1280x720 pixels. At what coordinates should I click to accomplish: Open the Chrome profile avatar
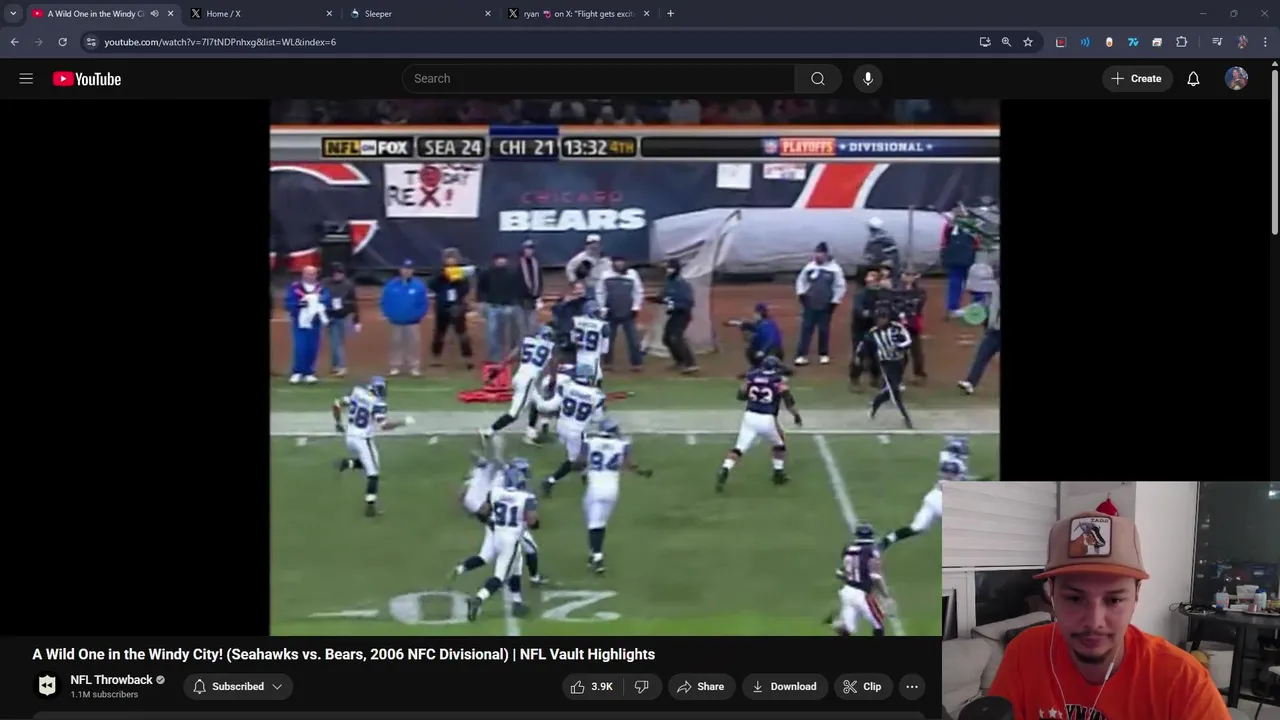[x=1243, y=42]
